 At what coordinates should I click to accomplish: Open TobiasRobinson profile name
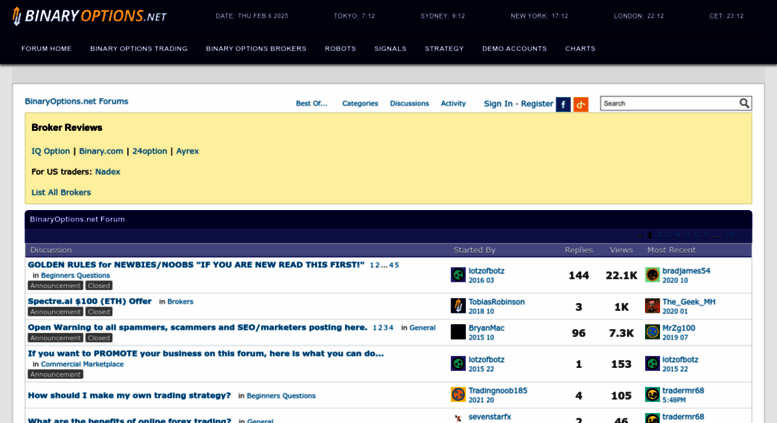497,302
